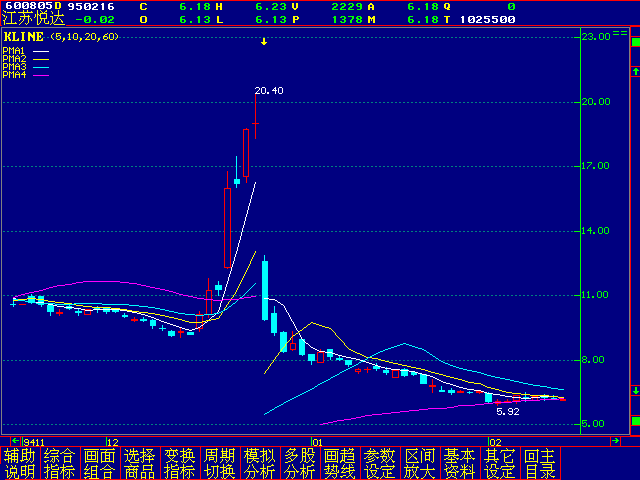Click the yellow down arrow marker above the chart
This screenshot has width=640, height=480.
tap(264, 41)
